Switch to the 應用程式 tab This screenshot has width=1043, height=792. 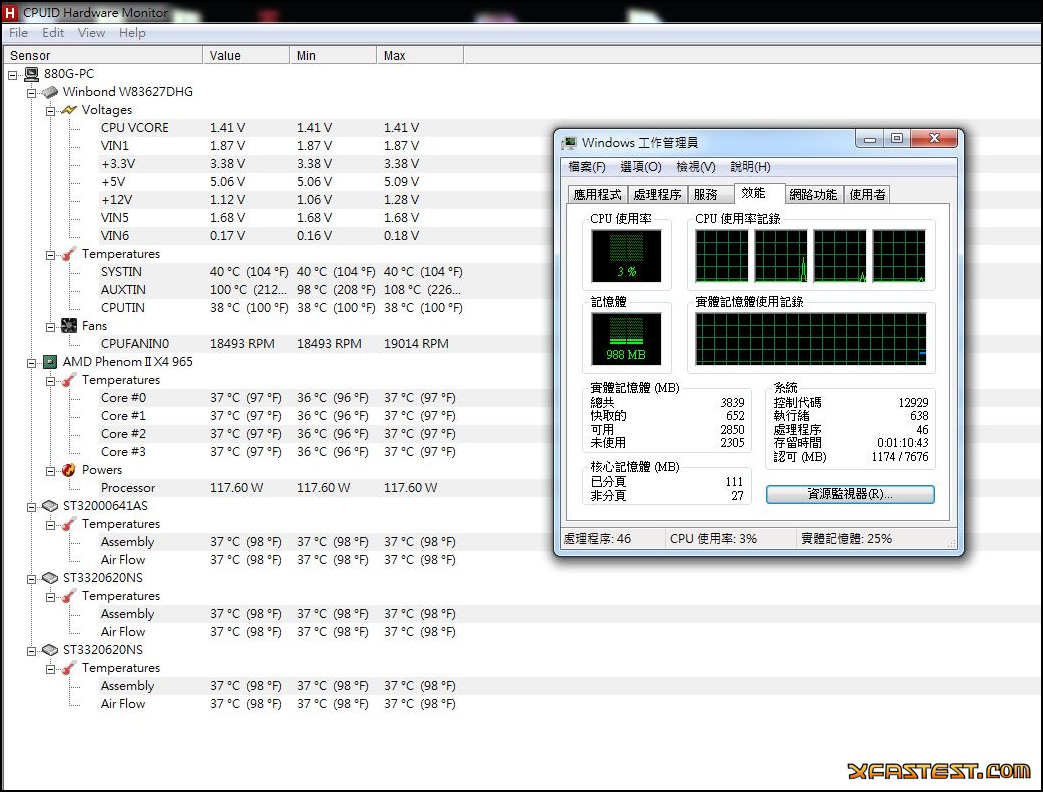click(x=597, y=194)
